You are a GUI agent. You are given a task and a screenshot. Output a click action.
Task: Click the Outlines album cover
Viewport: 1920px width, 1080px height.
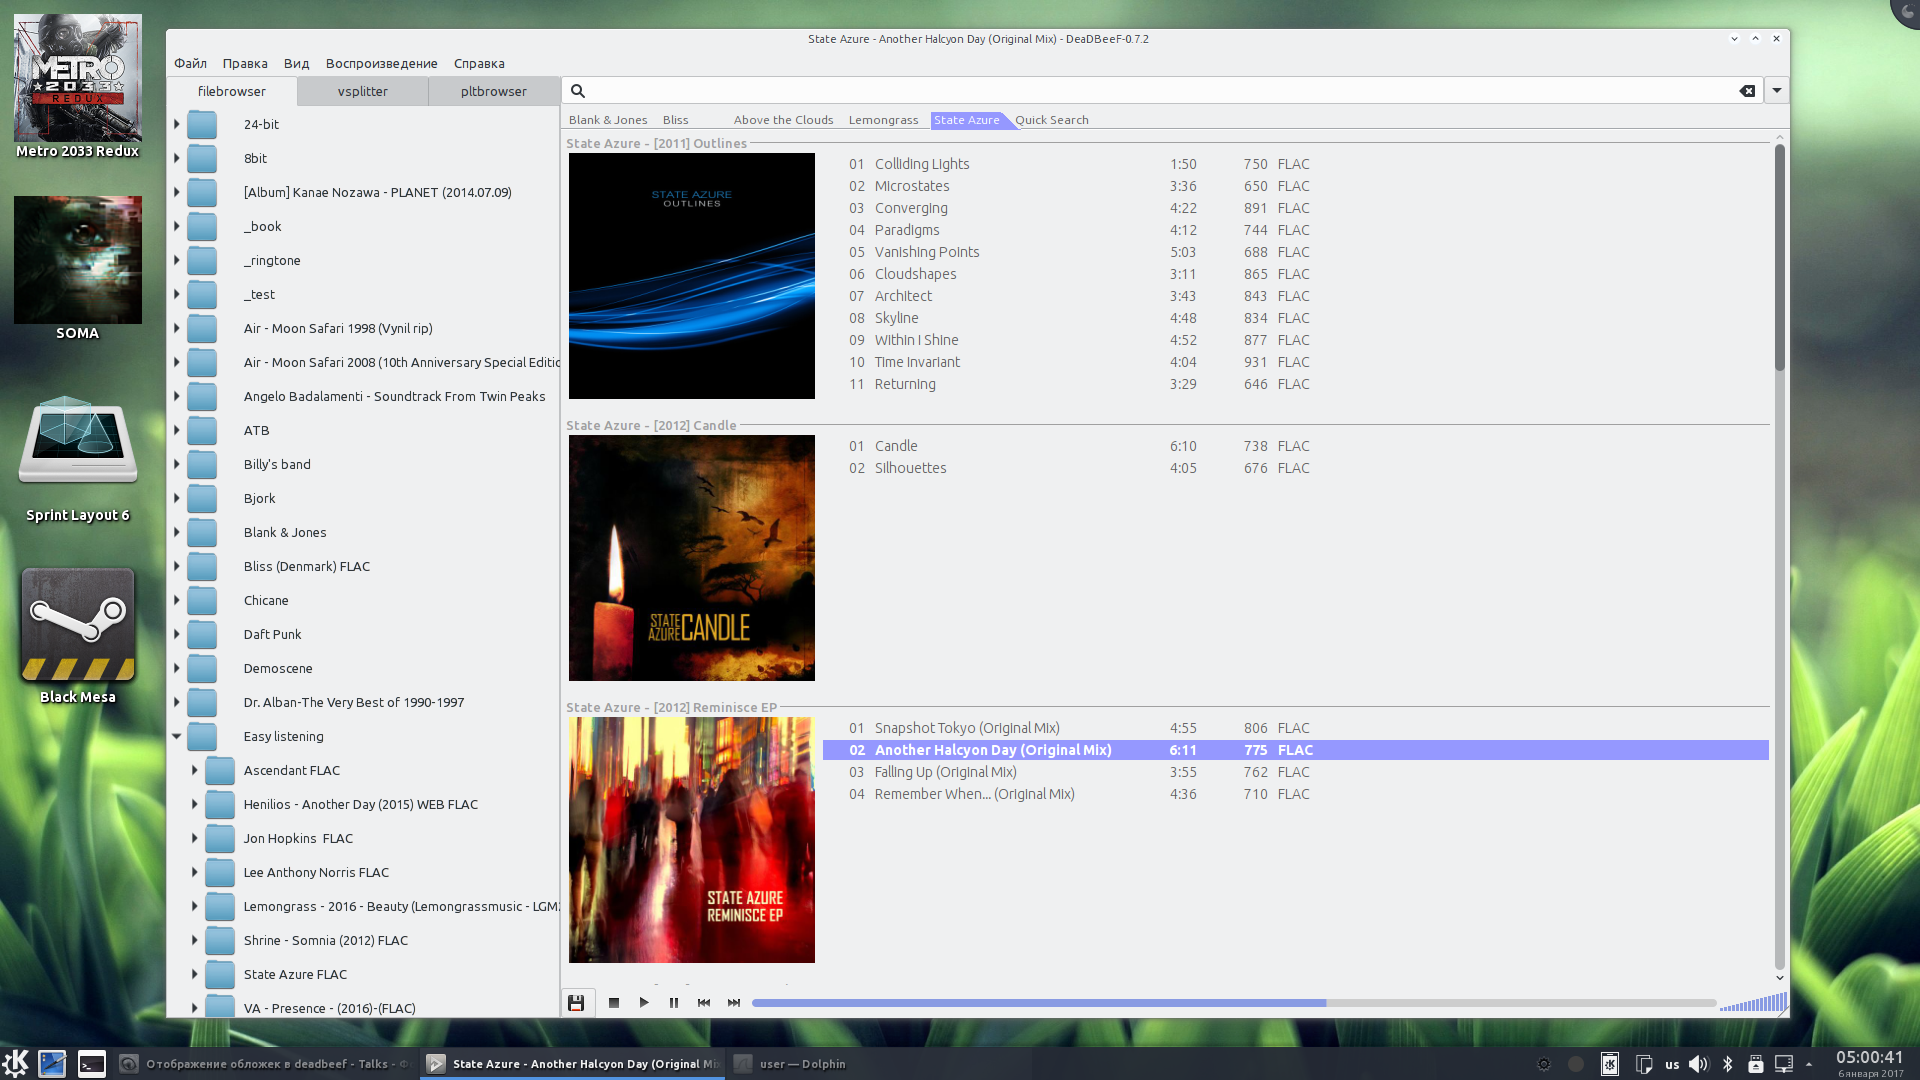pyautogui.click(x=692, y=276)
